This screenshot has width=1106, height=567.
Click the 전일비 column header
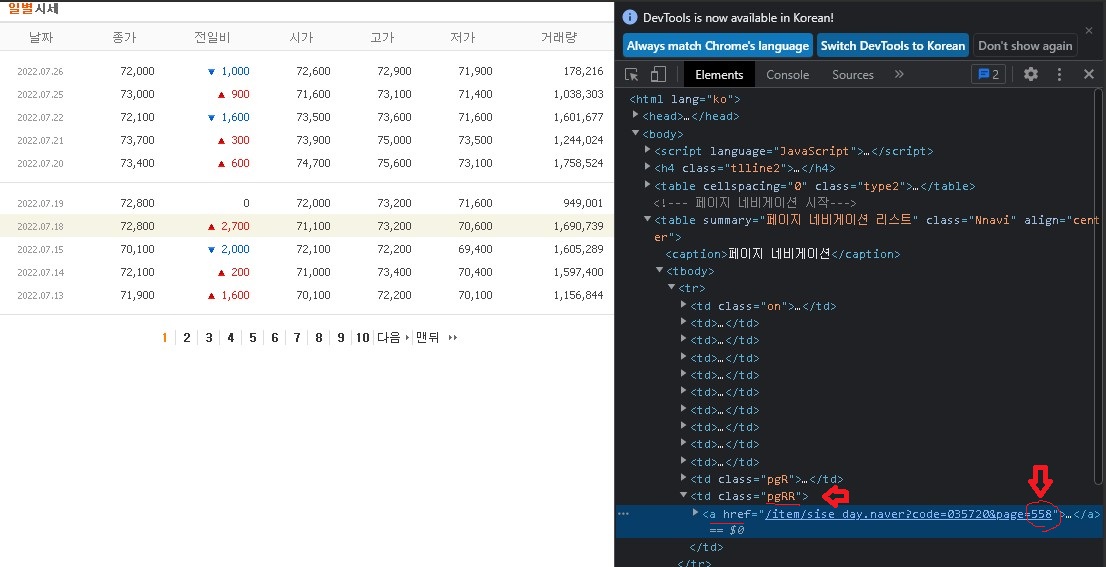(x=212, y=37)
